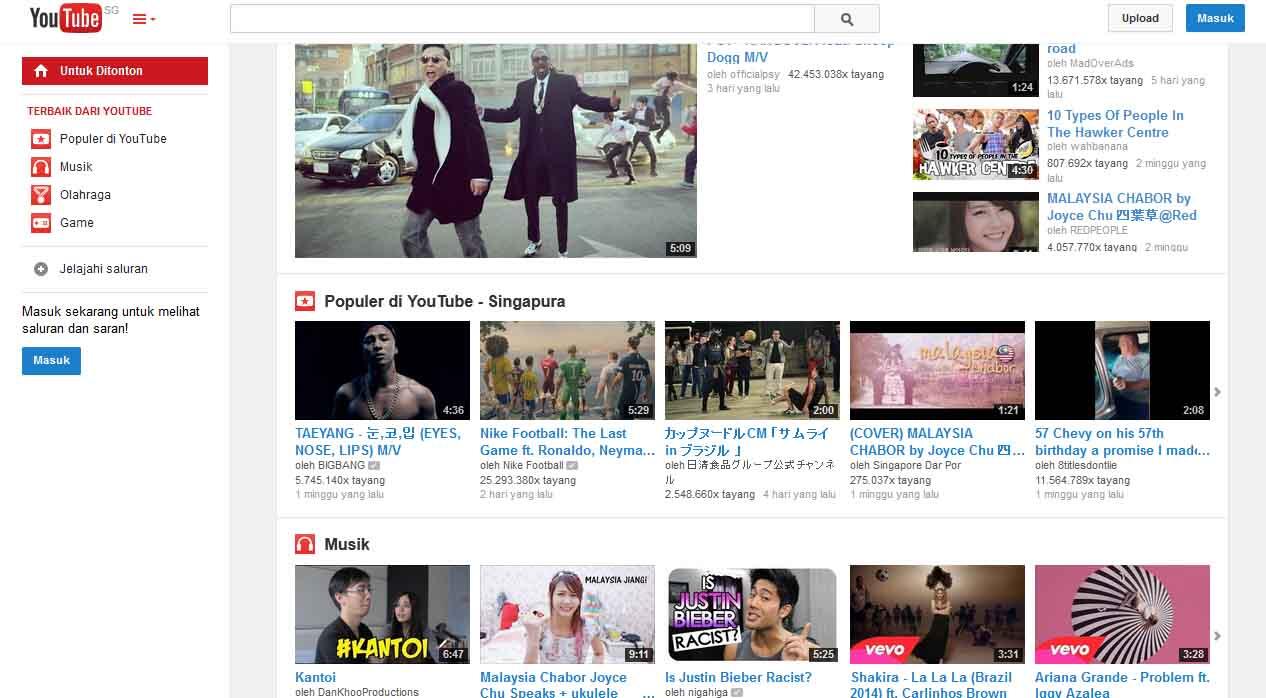
Task: Play Shakira La La La thumbnail
Action: (937, 614)
